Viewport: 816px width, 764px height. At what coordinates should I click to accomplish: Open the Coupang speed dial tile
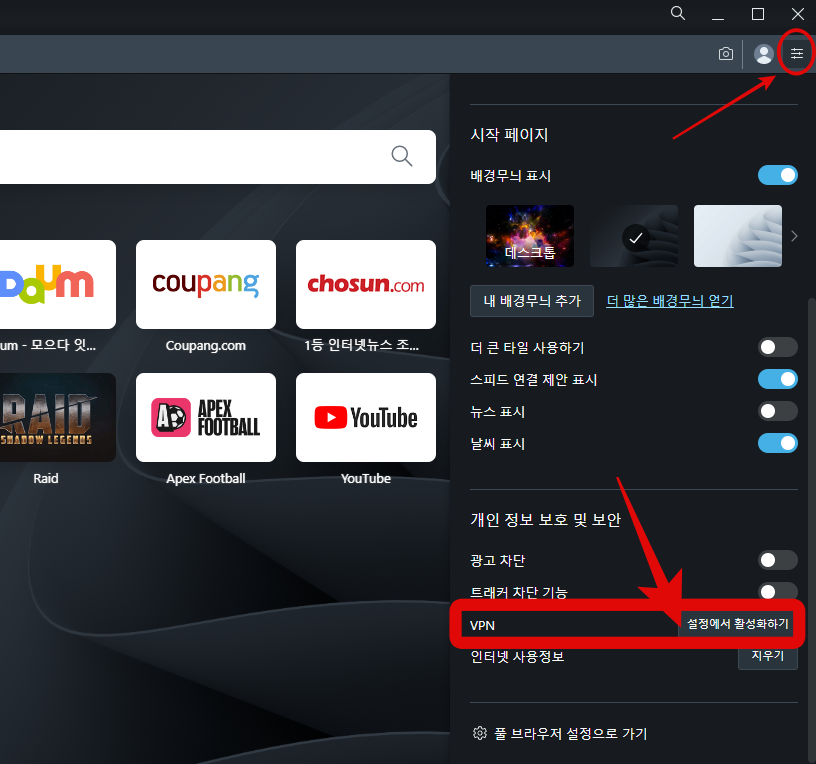(x=205, y=284)
